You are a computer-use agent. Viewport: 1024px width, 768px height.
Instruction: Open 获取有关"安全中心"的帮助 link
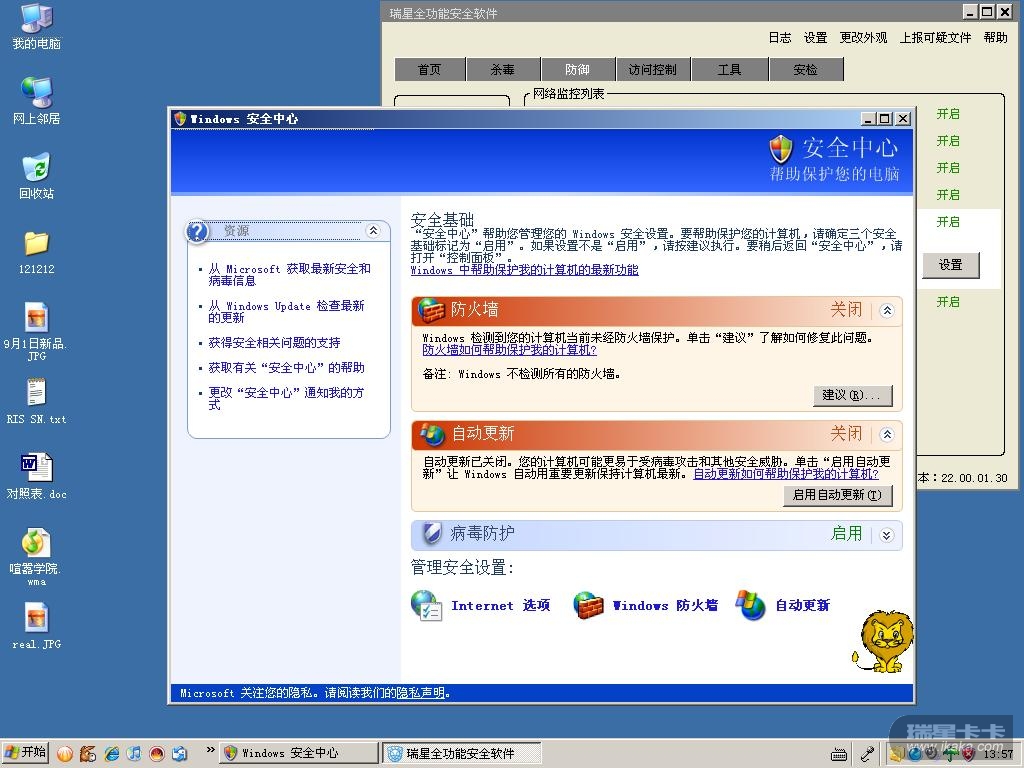286,368
